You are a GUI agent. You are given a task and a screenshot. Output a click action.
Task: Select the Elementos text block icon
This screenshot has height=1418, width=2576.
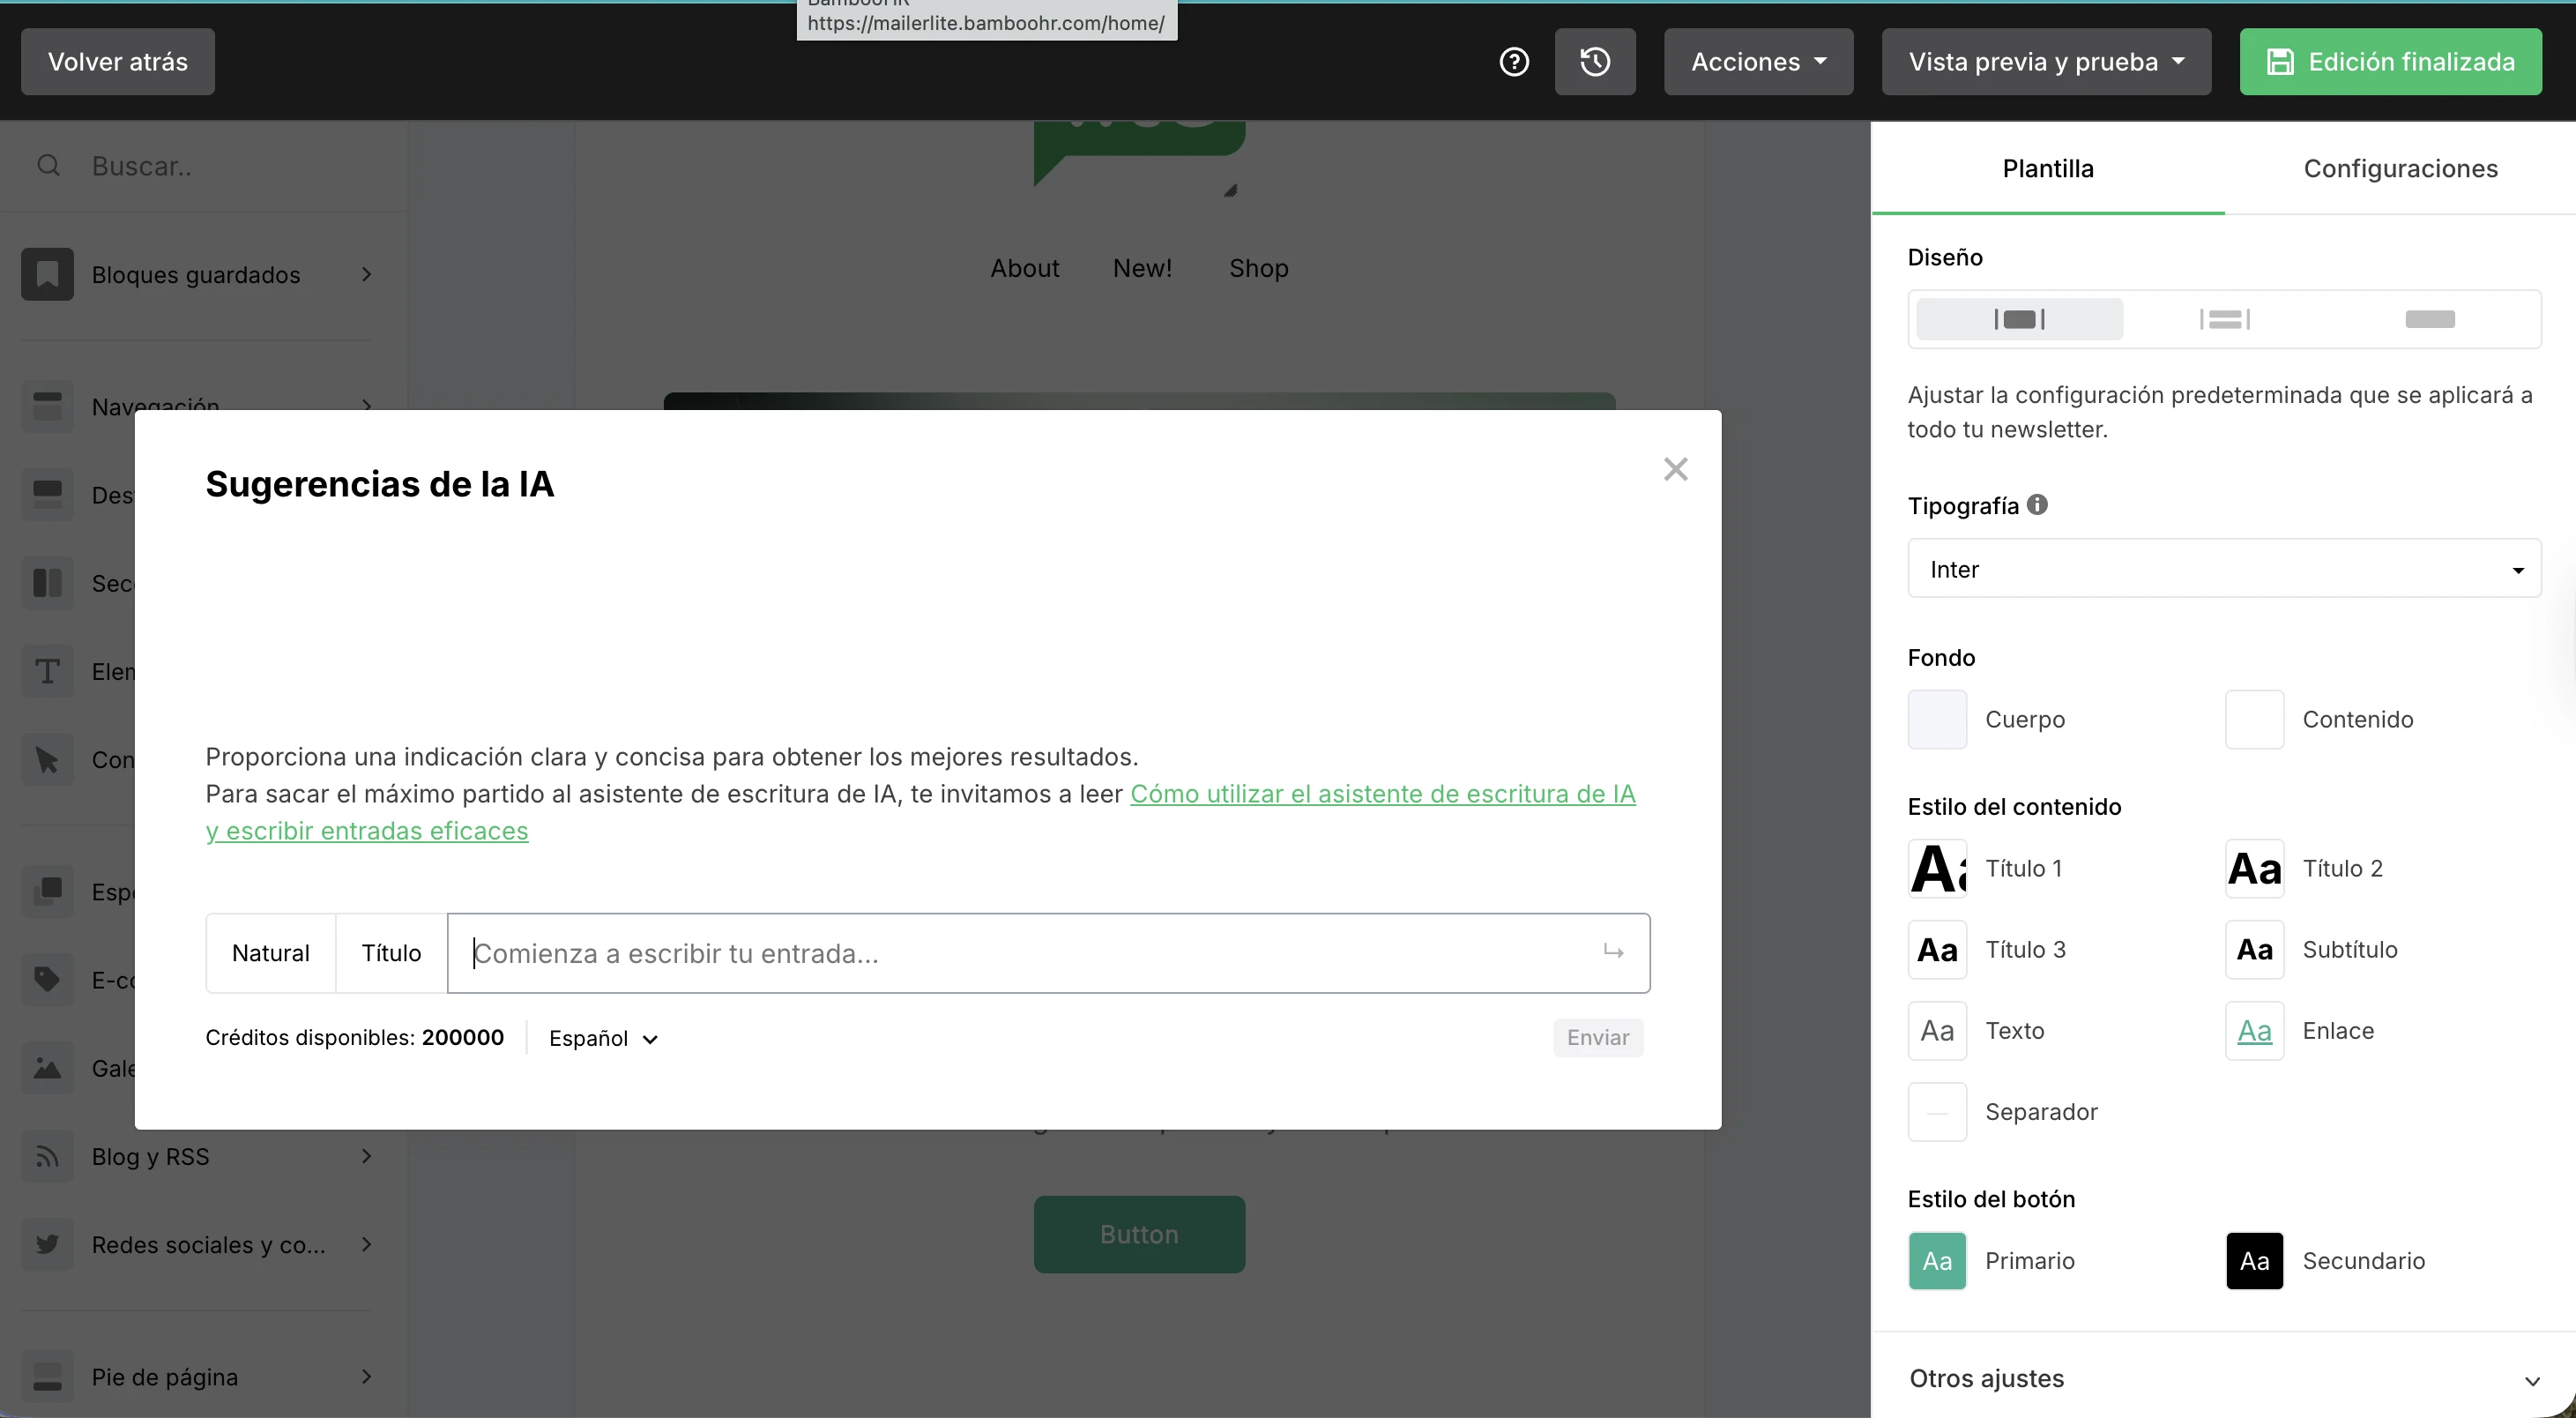[x=46, y=671]
